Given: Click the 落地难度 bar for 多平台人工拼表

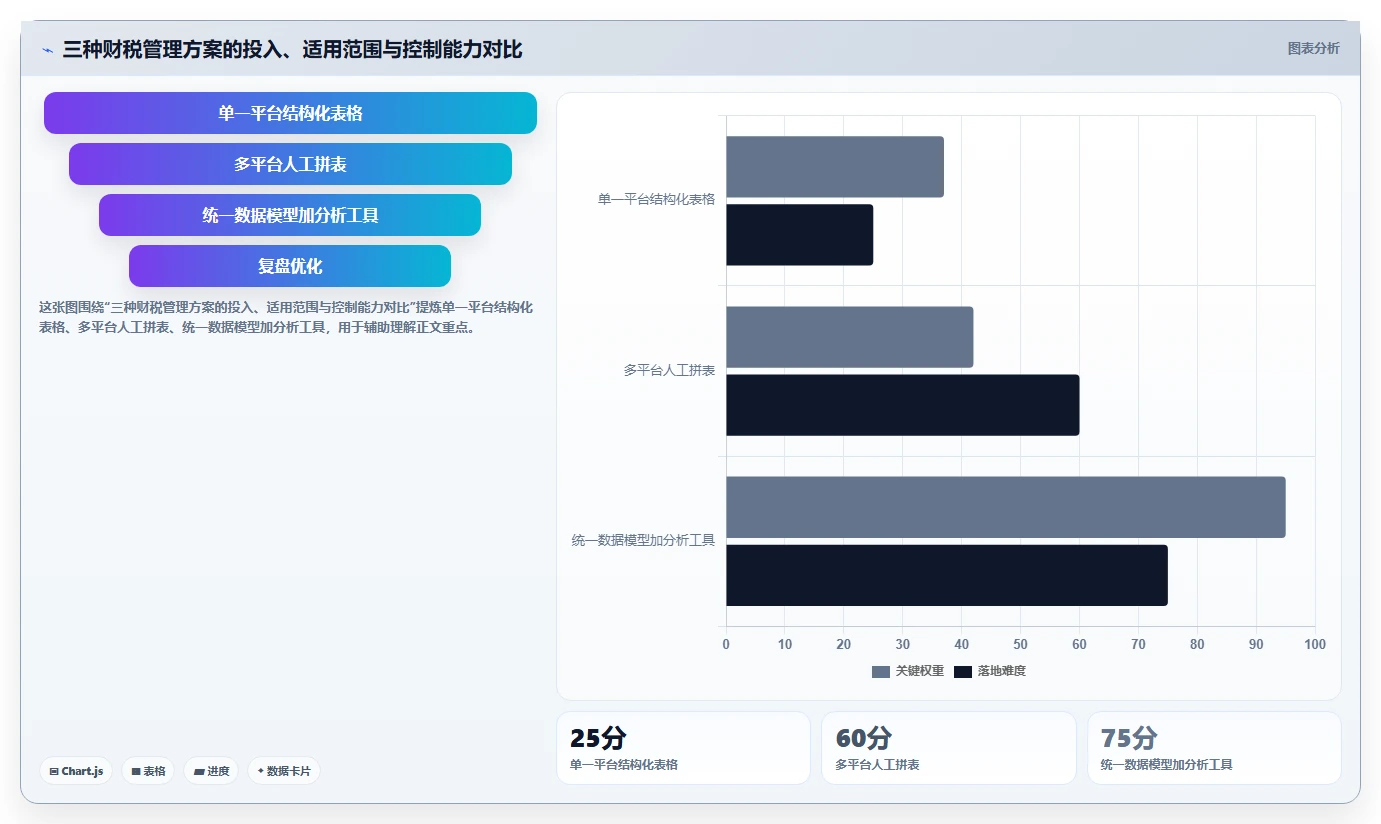Looking at the screenshot, I should 903,405.
